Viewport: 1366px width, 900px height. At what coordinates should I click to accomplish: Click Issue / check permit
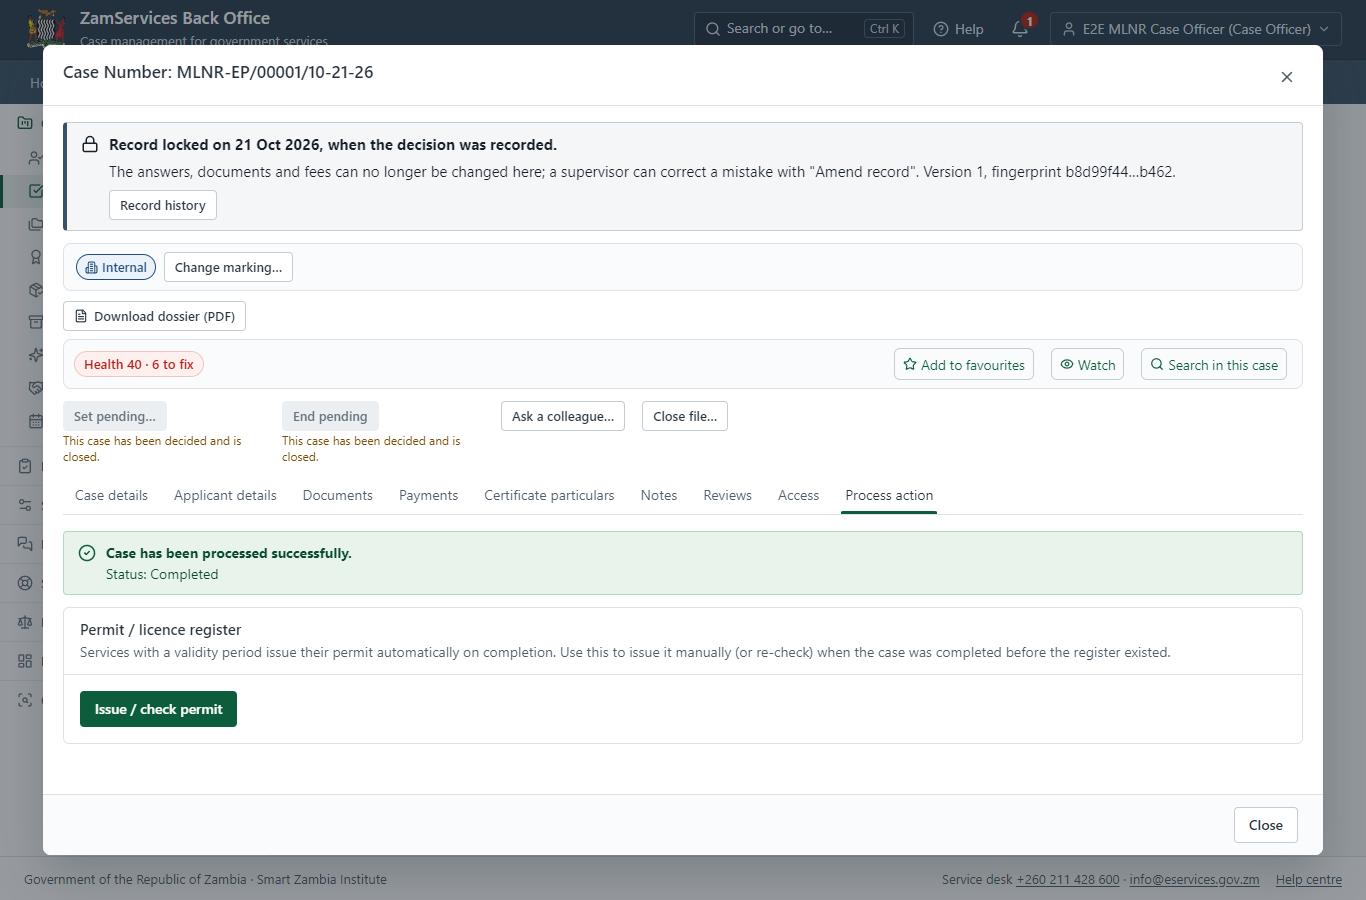158,709
